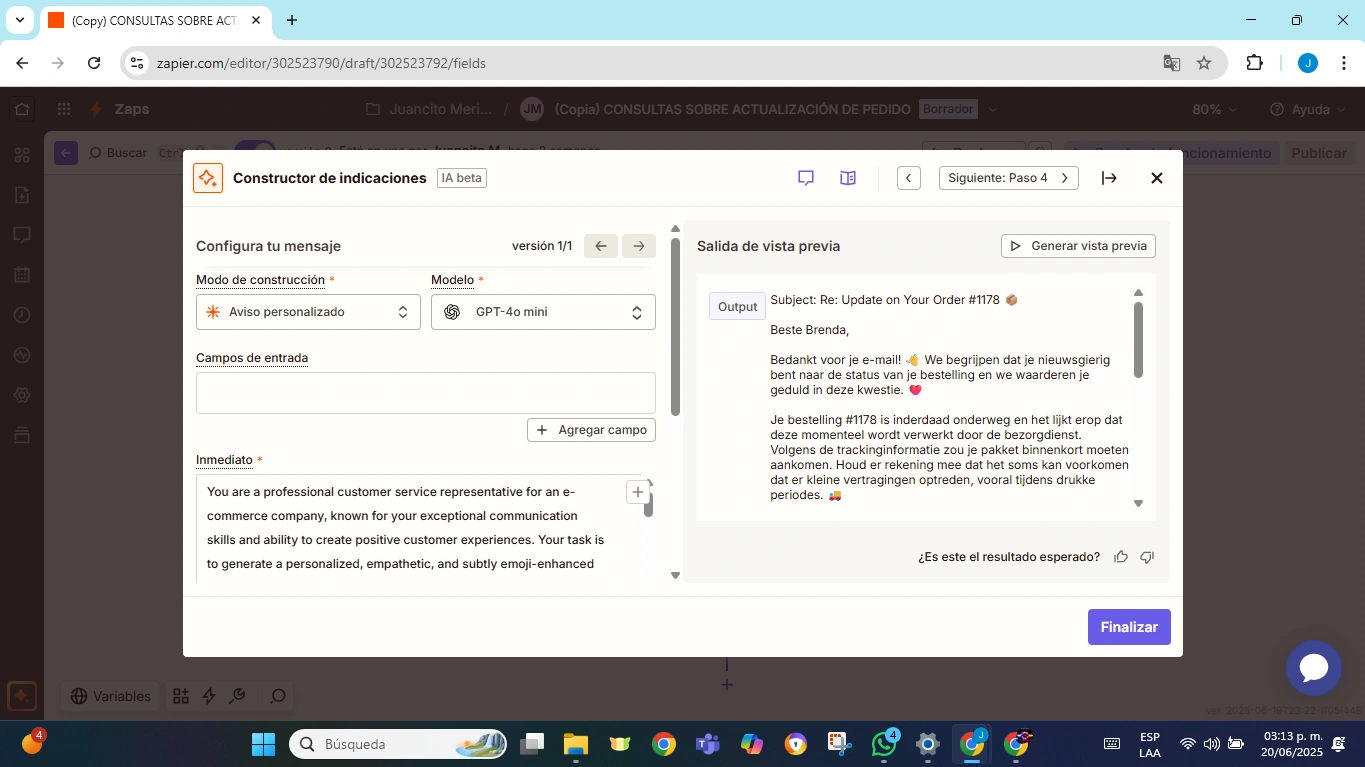Go to next prompt version arrow

(639, 246)
